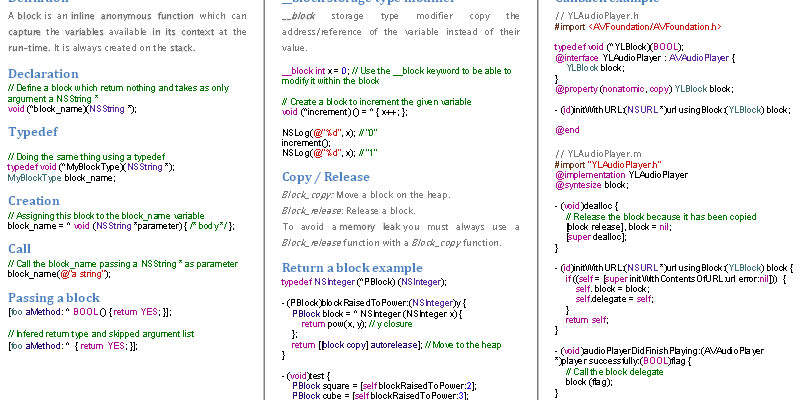Click the line "@syntesize block;"

tap(591, 185)
